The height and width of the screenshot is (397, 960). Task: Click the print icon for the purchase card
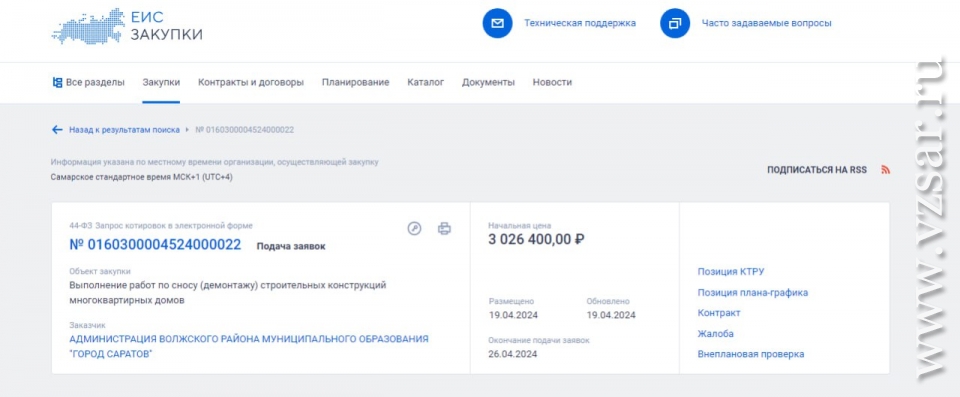click(444, 229)
